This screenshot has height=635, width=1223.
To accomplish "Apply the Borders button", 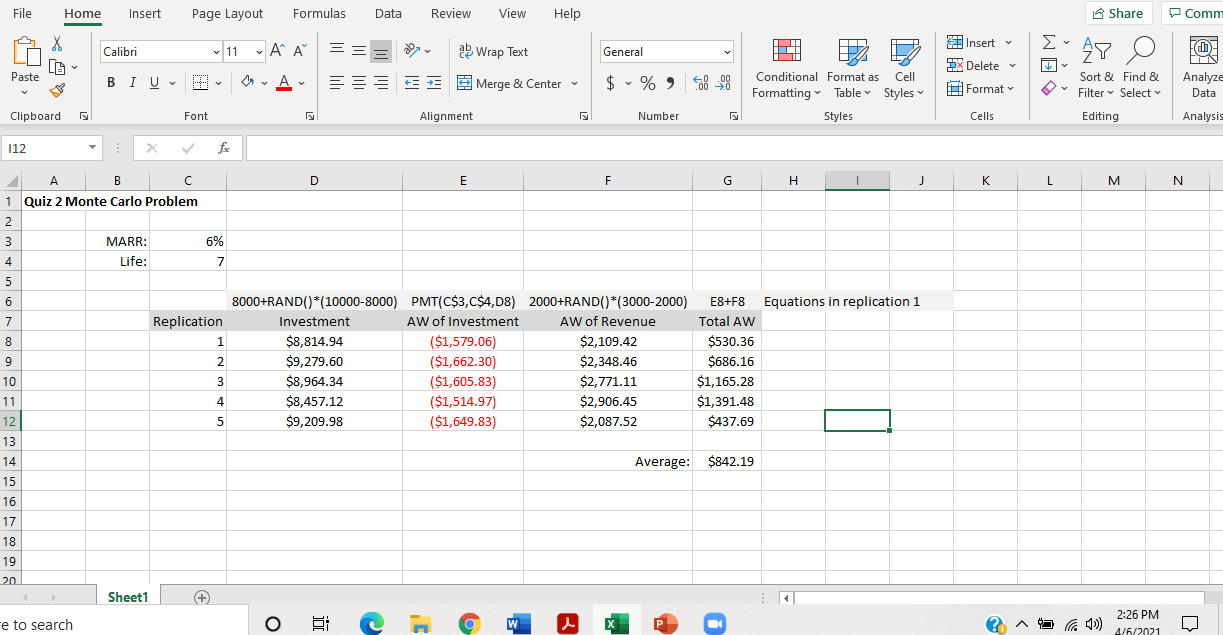I will [199, 84].
